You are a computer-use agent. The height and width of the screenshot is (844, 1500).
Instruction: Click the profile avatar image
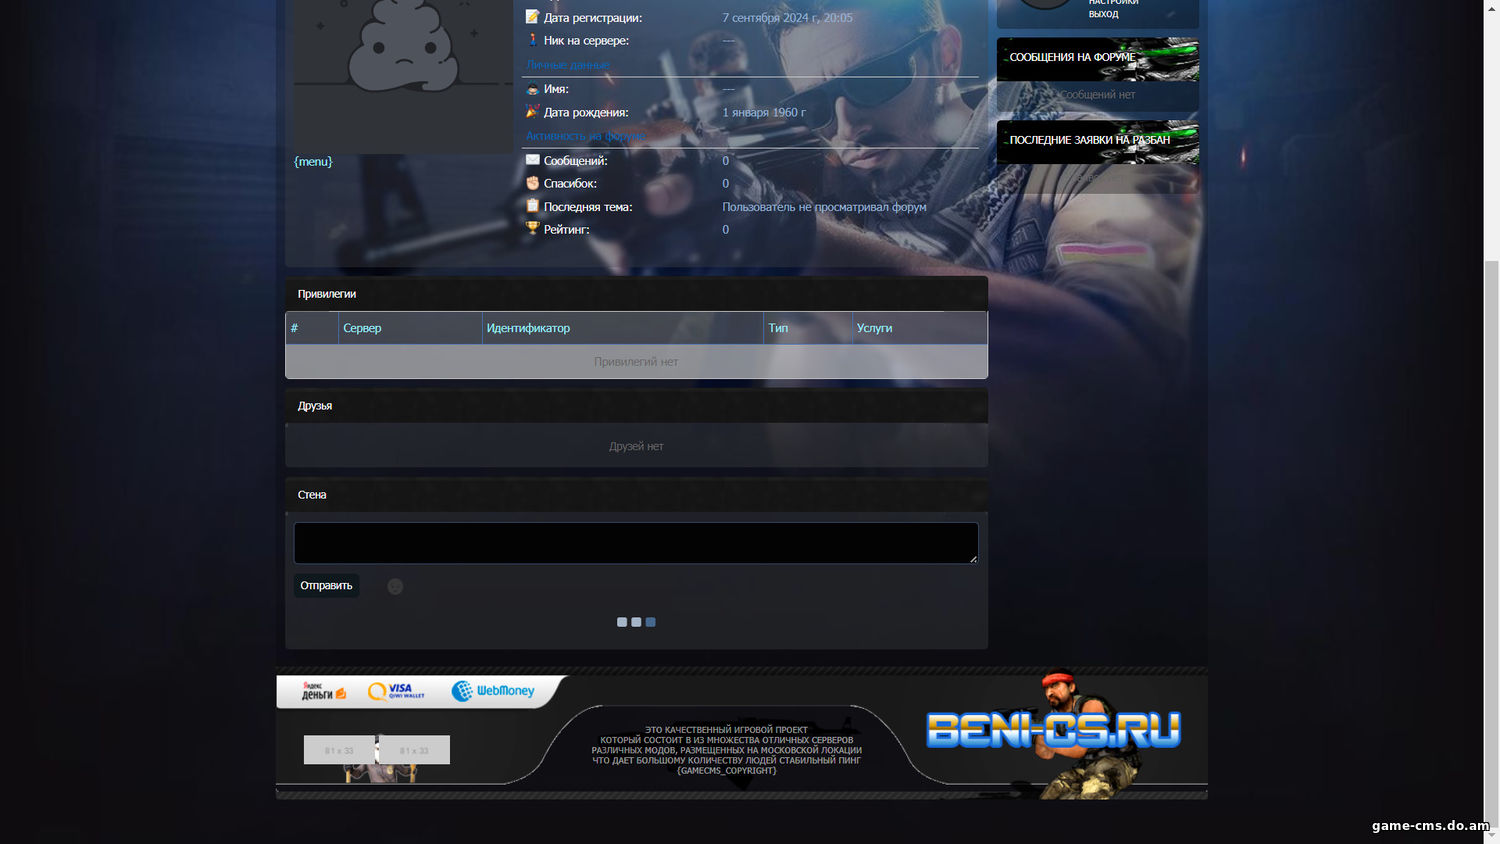click(403, 76)
